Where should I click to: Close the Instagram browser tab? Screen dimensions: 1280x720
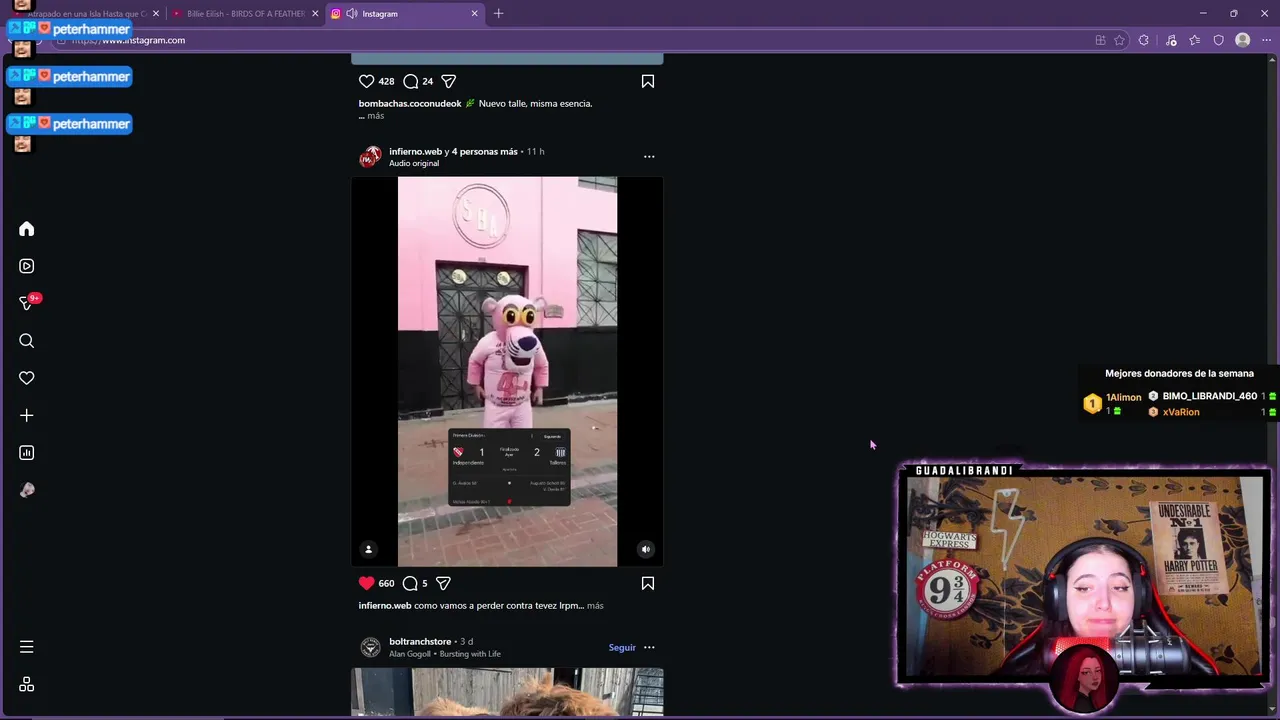pyautogui.click(x=474, y=14)
